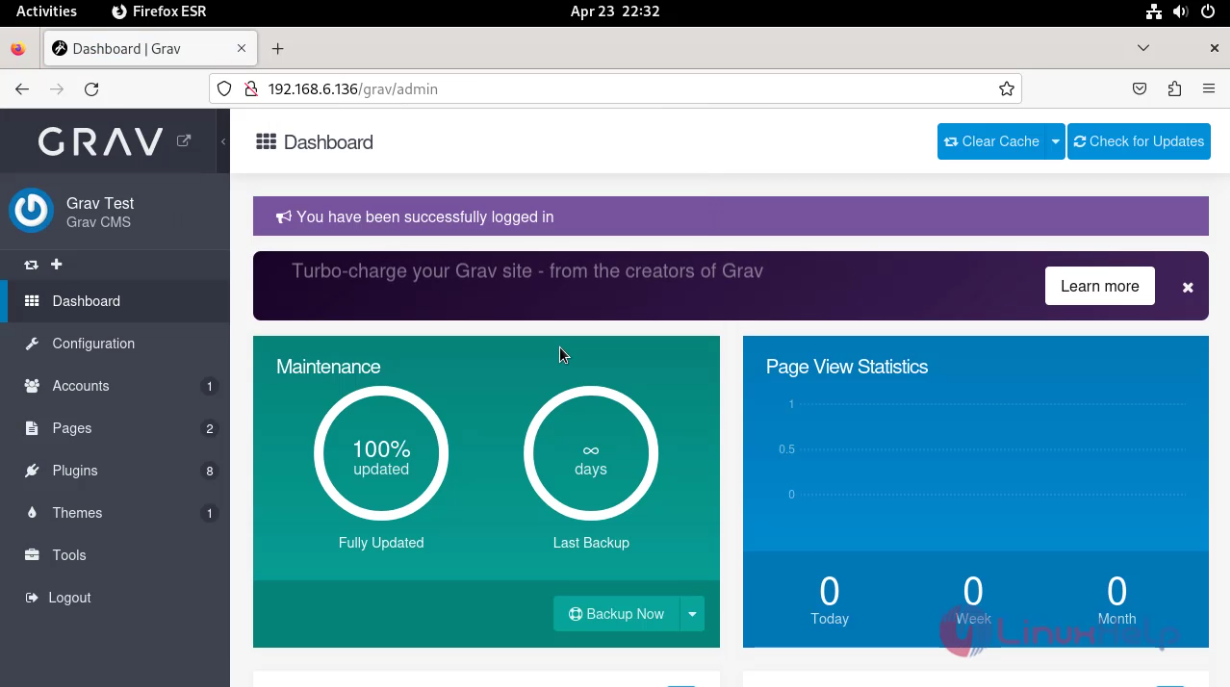This screenshot has width=1230, height=687.
Task: Click the shield tracking protection icon
Action: (x=224, y=89)
